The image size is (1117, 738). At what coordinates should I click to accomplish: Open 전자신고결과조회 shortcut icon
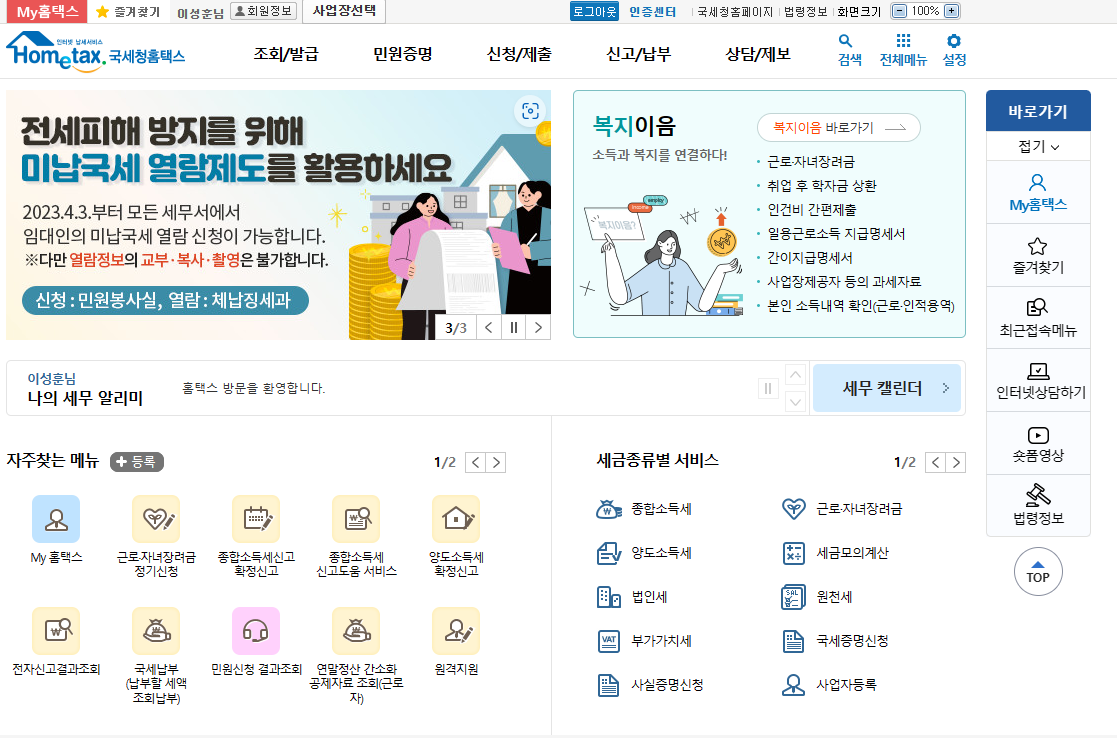pyautogui.click(x=56, y=630)
